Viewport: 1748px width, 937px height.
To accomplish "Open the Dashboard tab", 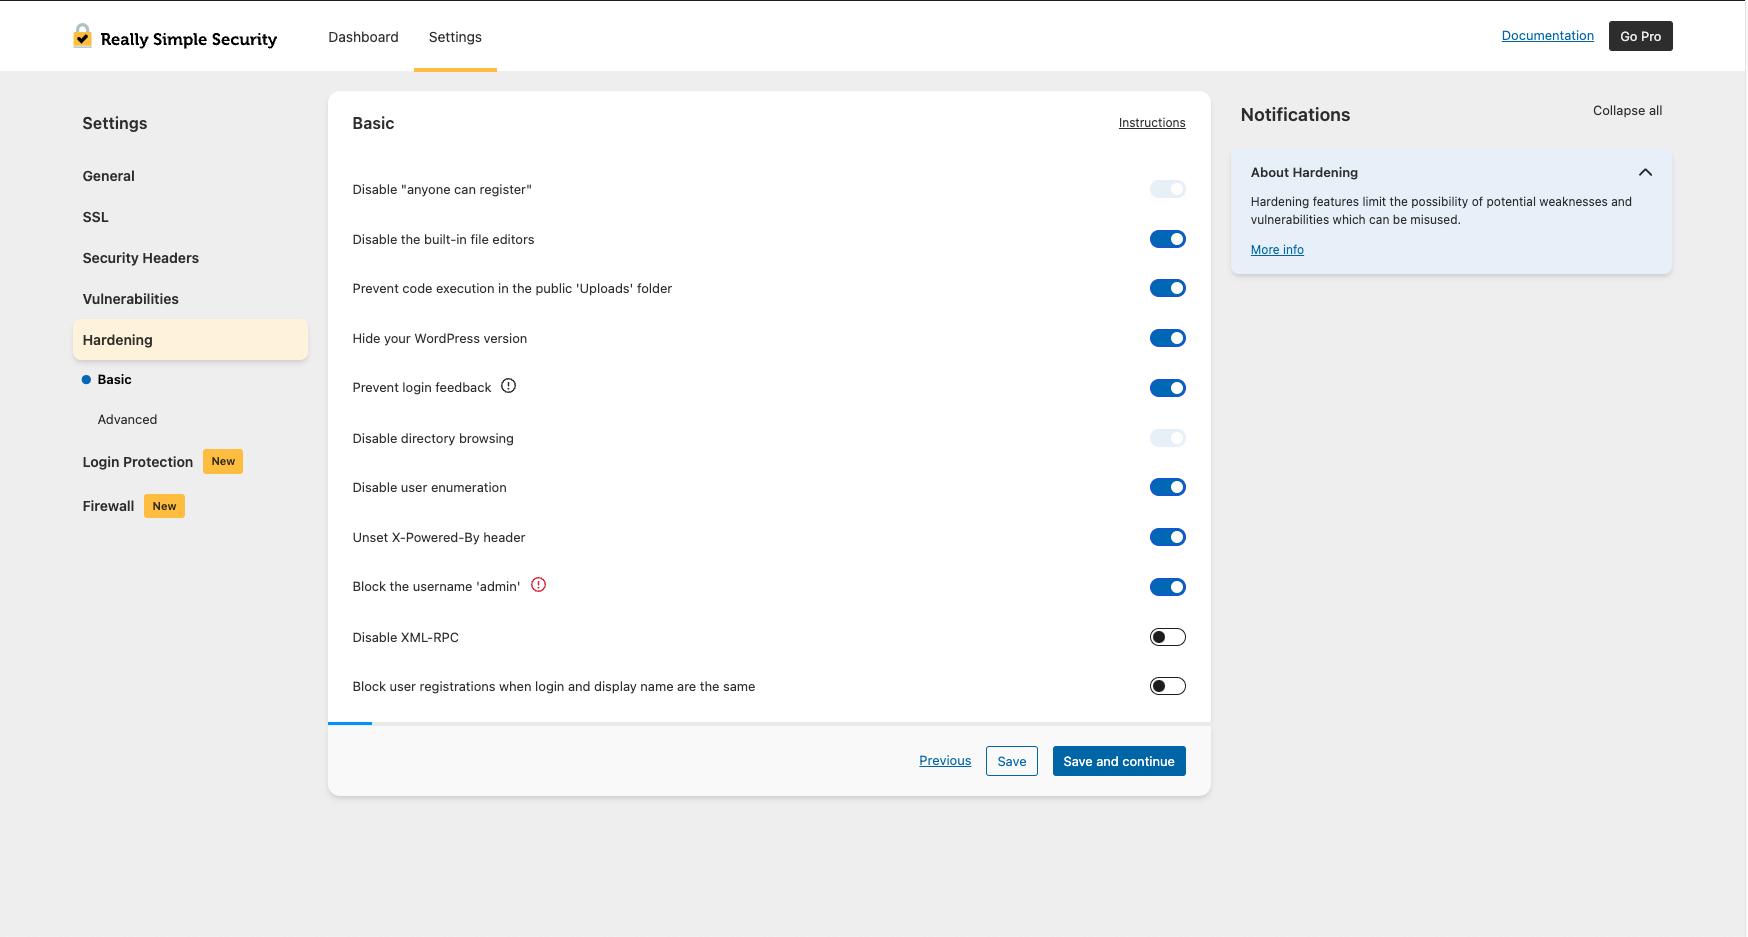I will 363,37.
